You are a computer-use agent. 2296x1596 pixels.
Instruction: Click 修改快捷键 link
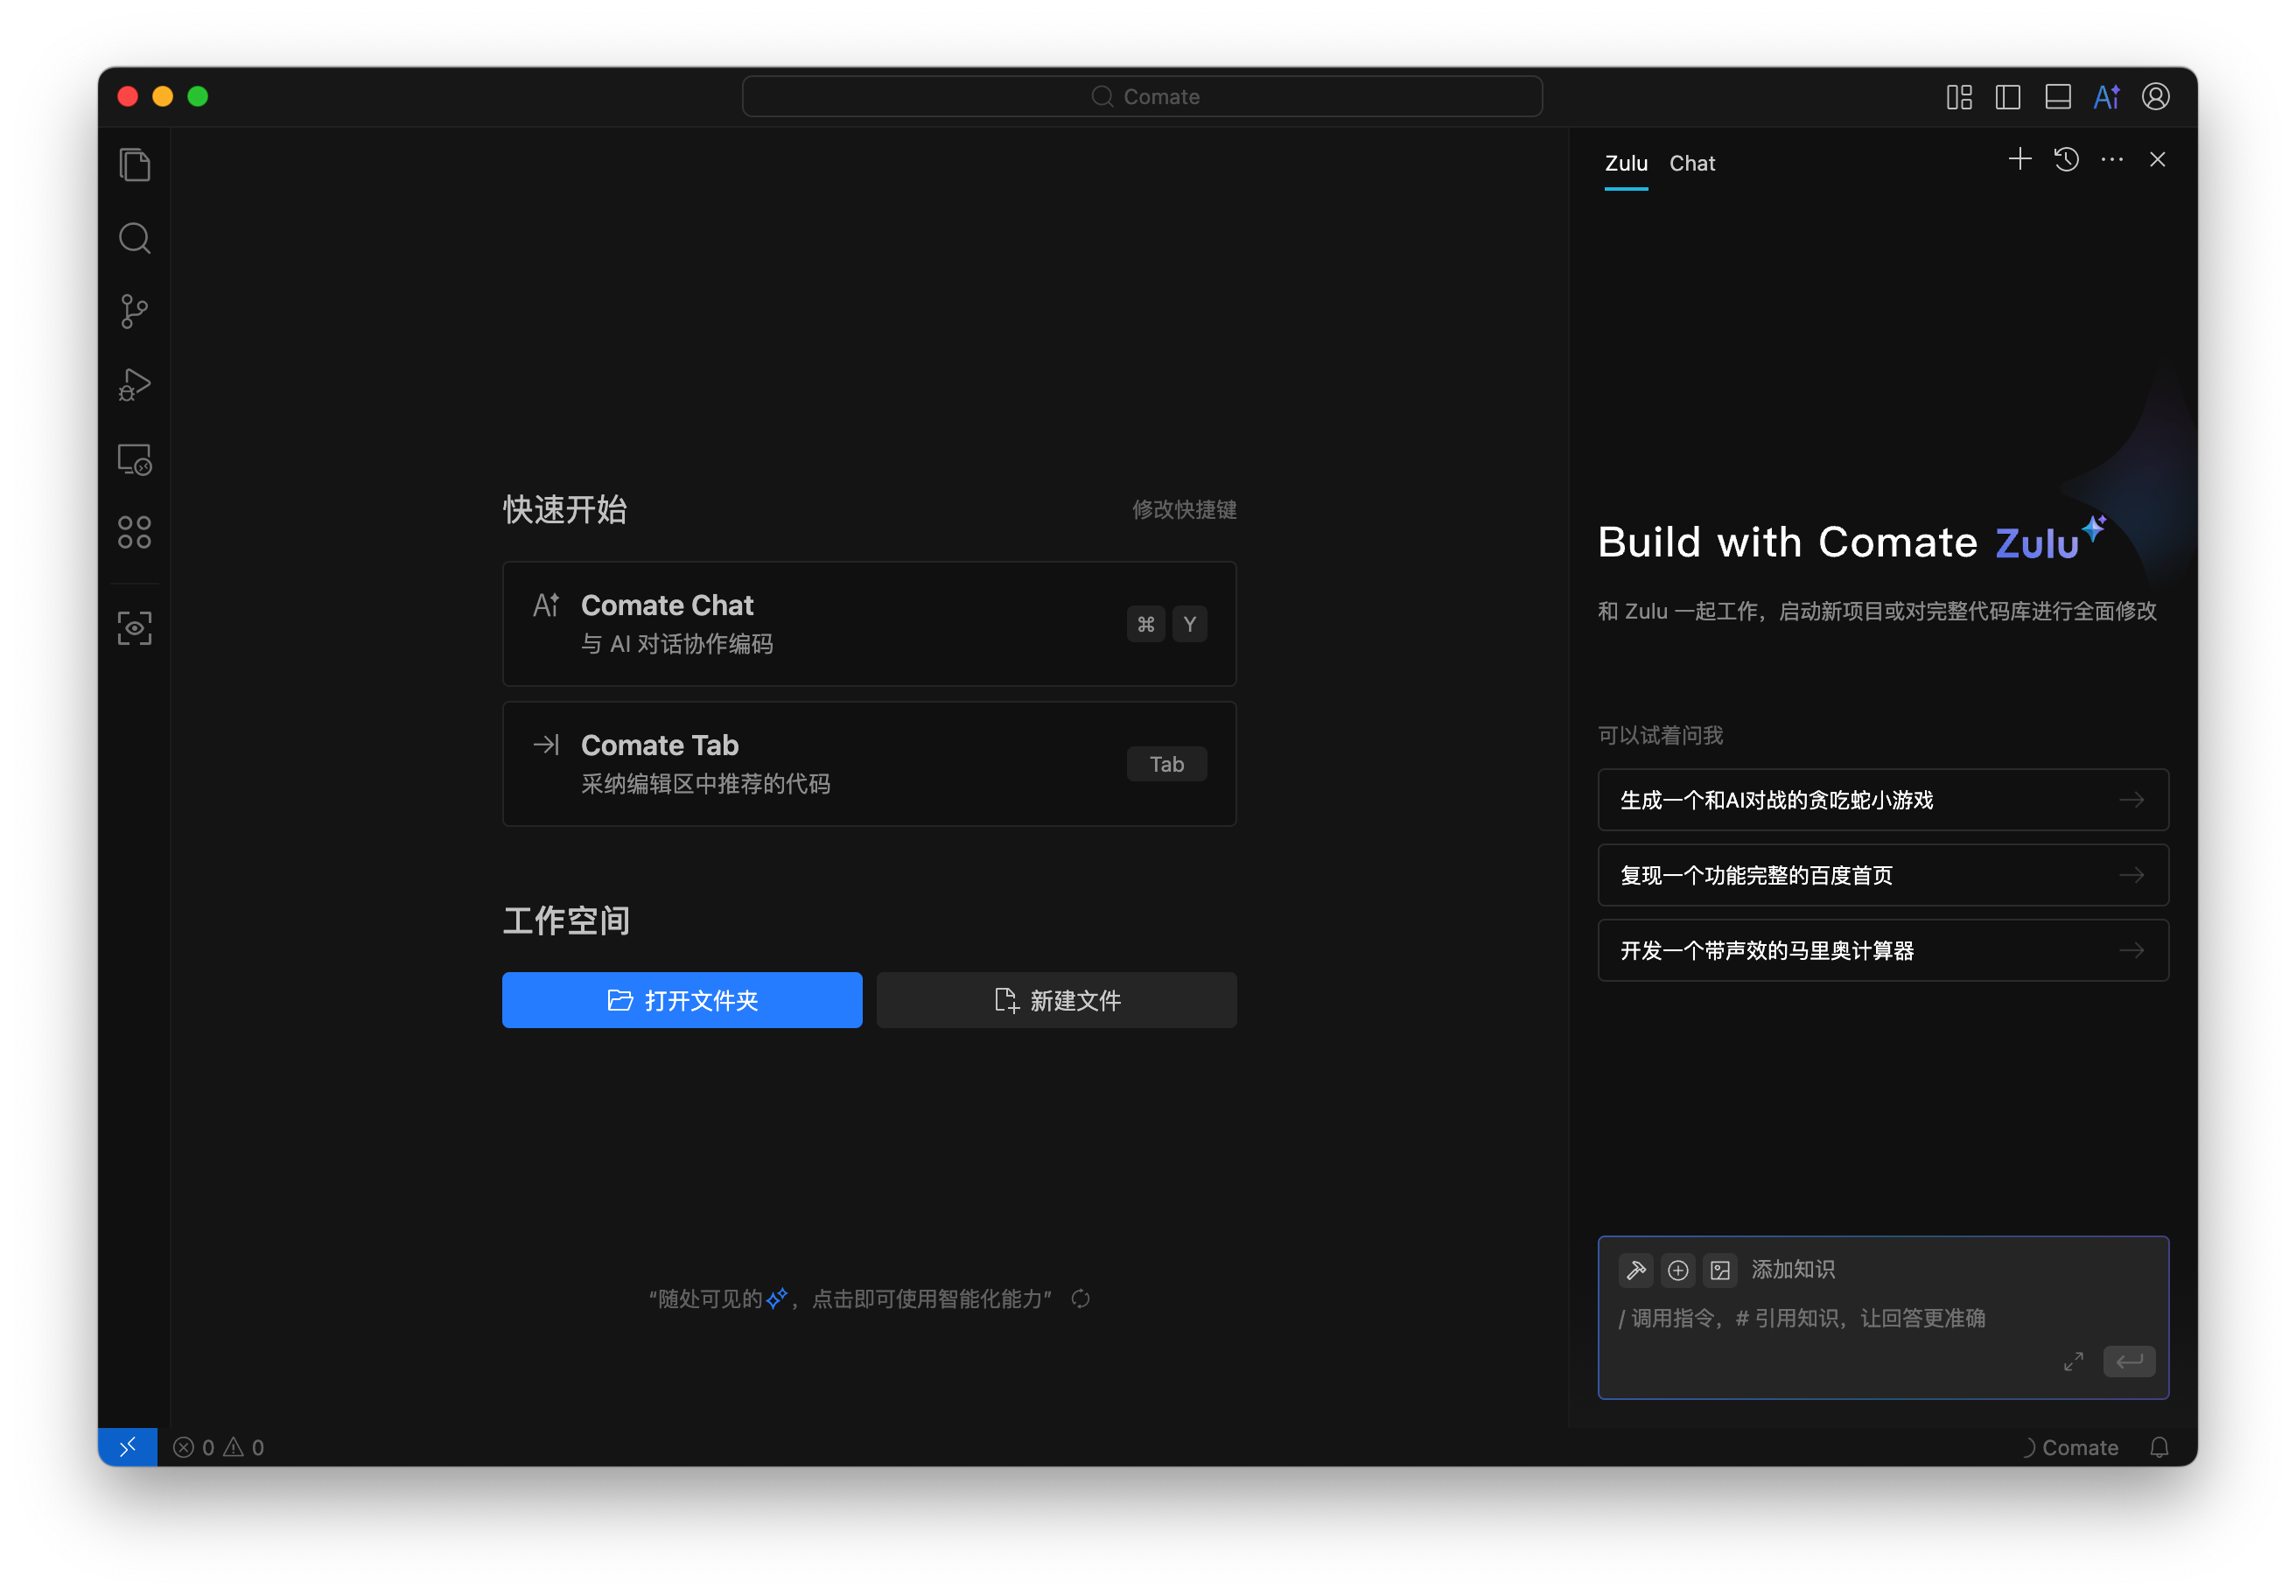coord(1184,510)
